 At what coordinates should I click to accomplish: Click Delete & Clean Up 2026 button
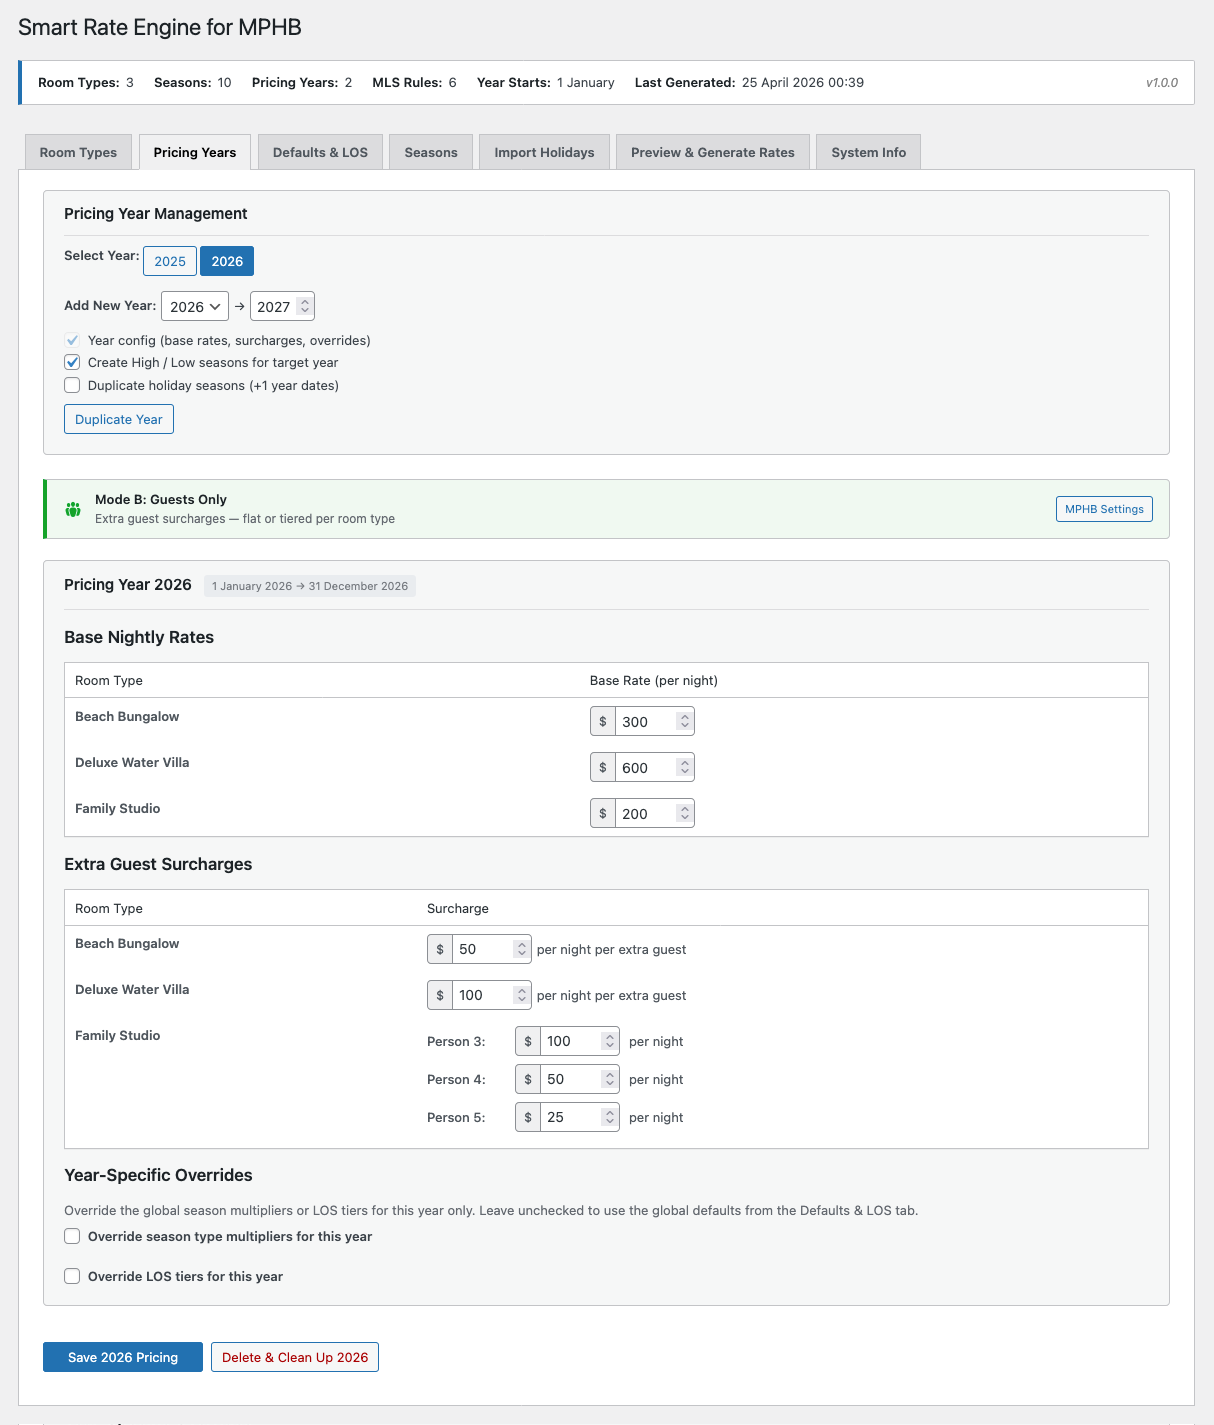click(x=295, y=1357)
